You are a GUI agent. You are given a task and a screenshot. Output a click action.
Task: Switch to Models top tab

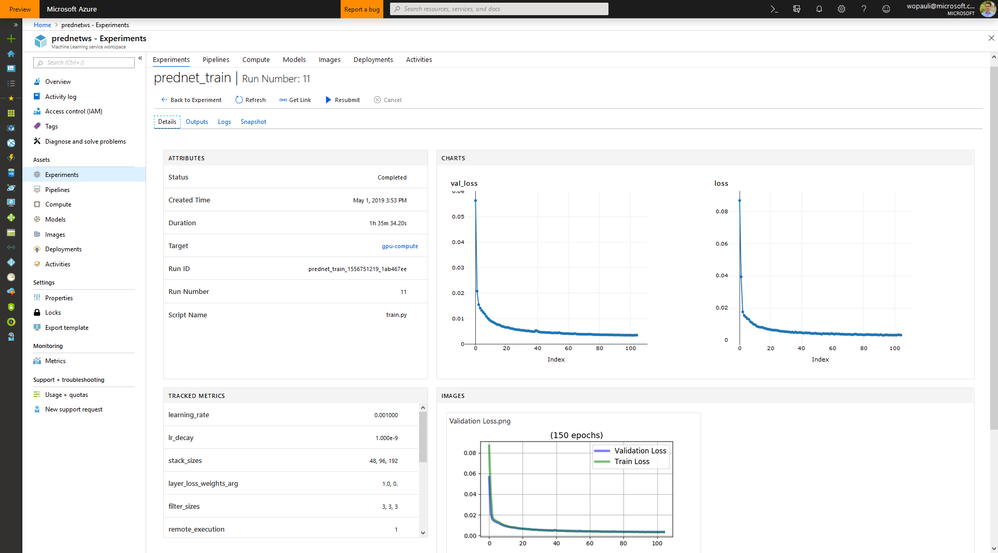(x=294, y=60)
